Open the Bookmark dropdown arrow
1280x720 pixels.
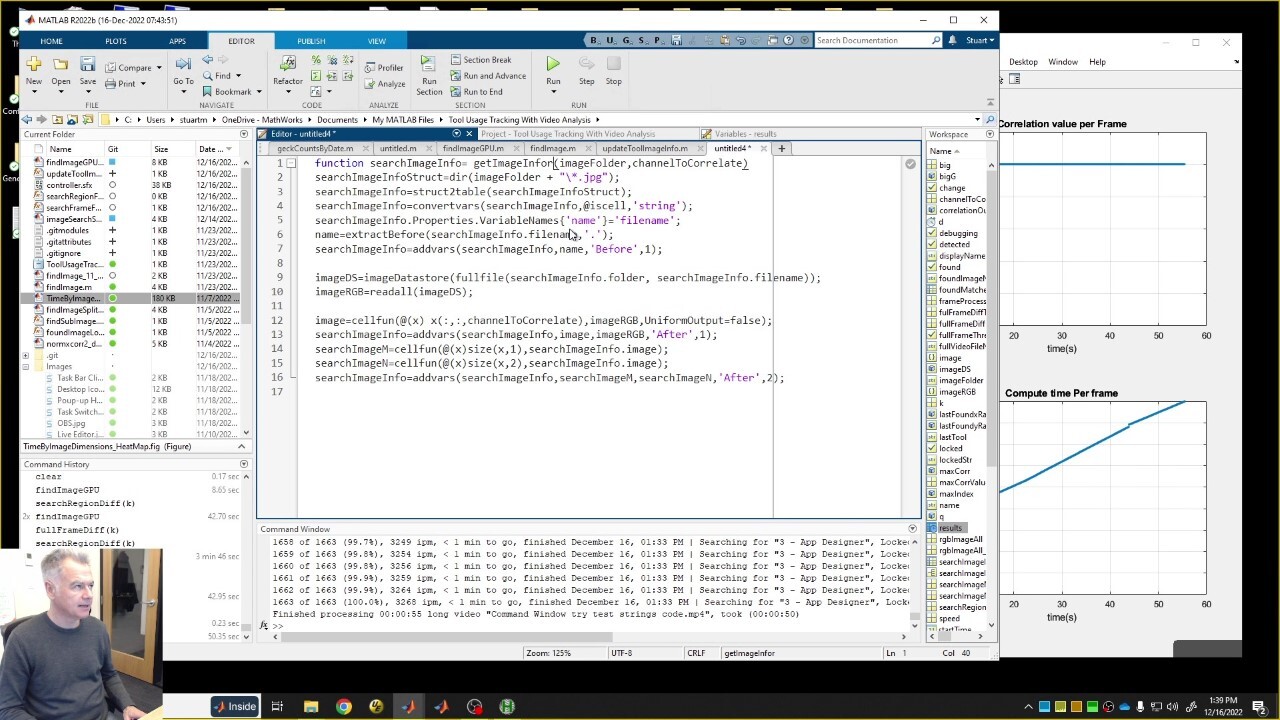pos(257,92)
